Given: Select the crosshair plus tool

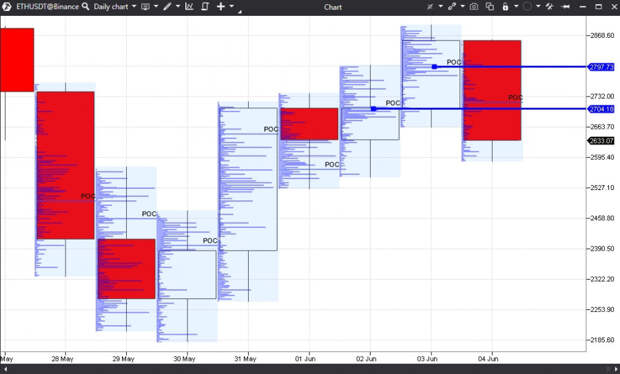Looking at the screenshot, I should pyautogui.click(x=221, y=6).
